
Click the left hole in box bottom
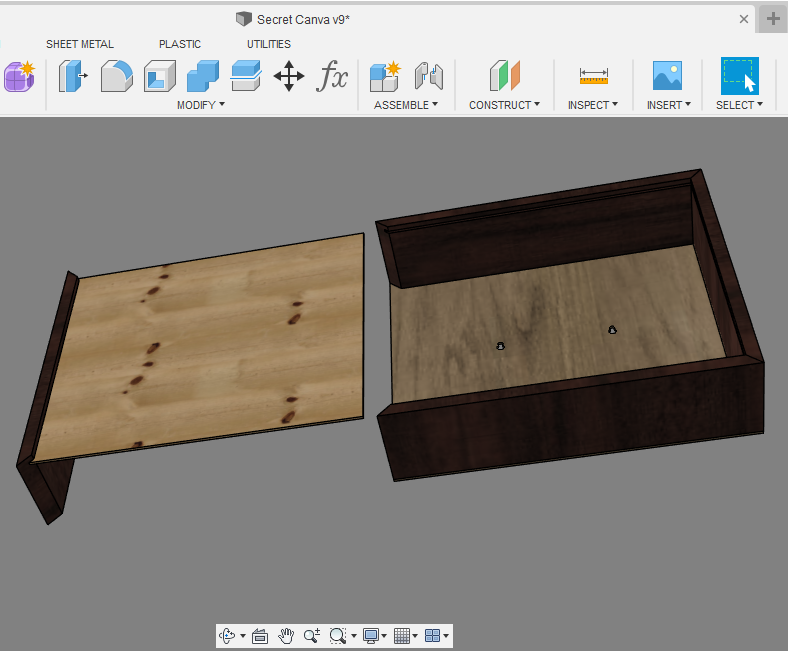[500, 346]
